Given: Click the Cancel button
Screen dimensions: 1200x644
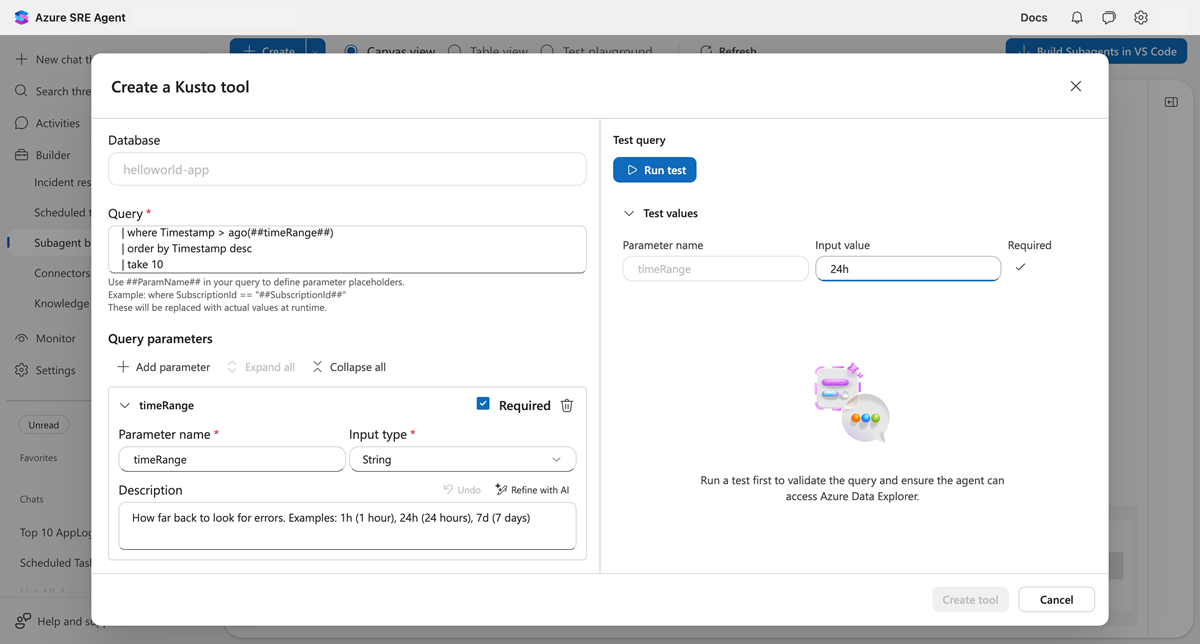Looking at the screenshot, I should coord(1056,600).
